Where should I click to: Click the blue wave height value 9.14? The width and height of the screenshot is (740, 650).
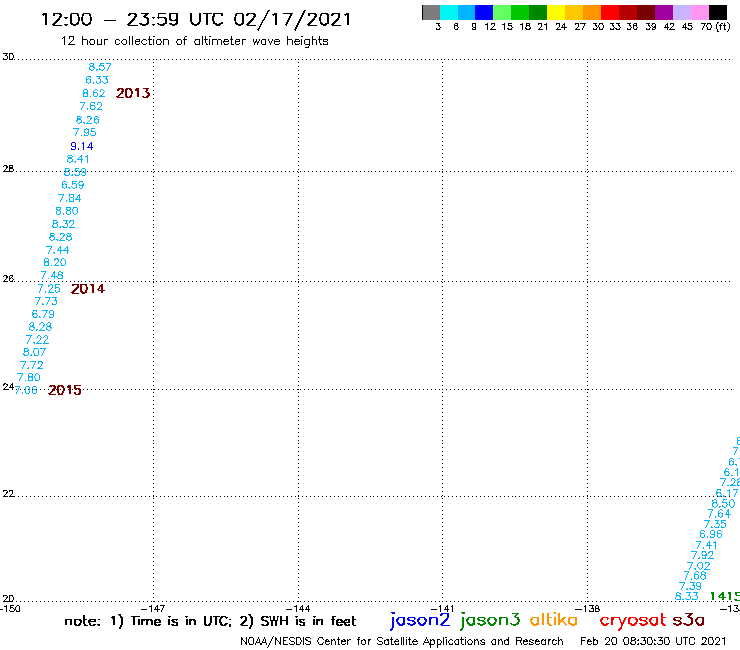(82, 146)
